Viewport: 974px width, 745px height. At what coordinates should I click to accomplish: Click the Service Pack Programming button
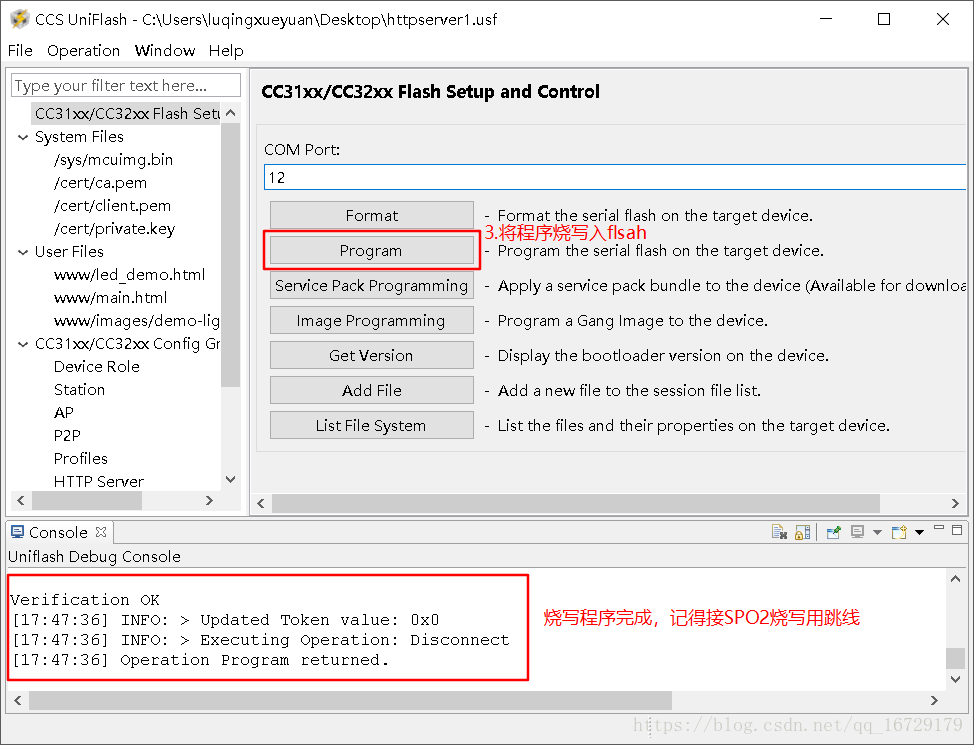click(371, 285)
